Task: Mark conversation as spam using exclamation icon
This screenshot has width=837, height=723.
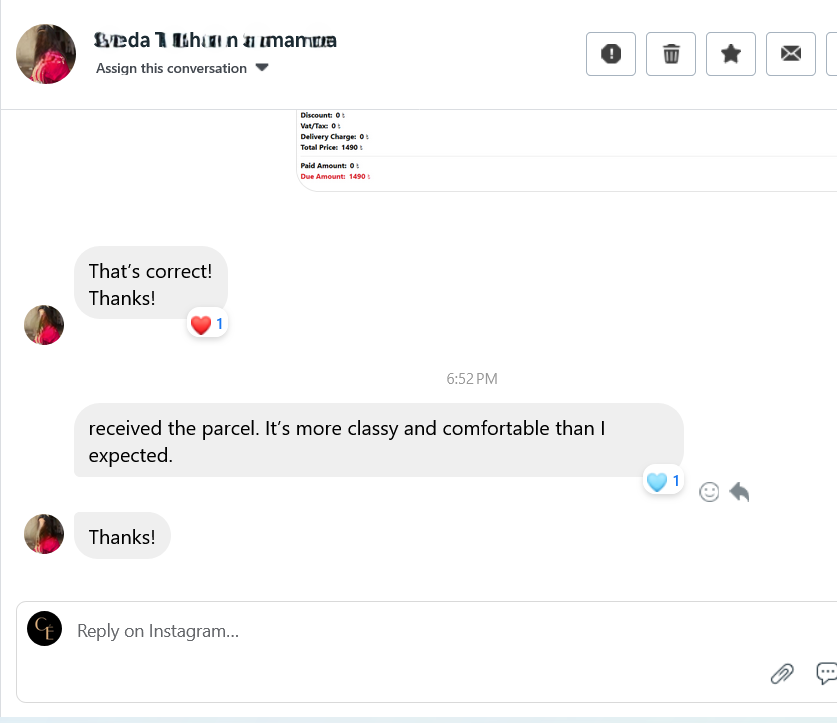Action: pos(611,54)
